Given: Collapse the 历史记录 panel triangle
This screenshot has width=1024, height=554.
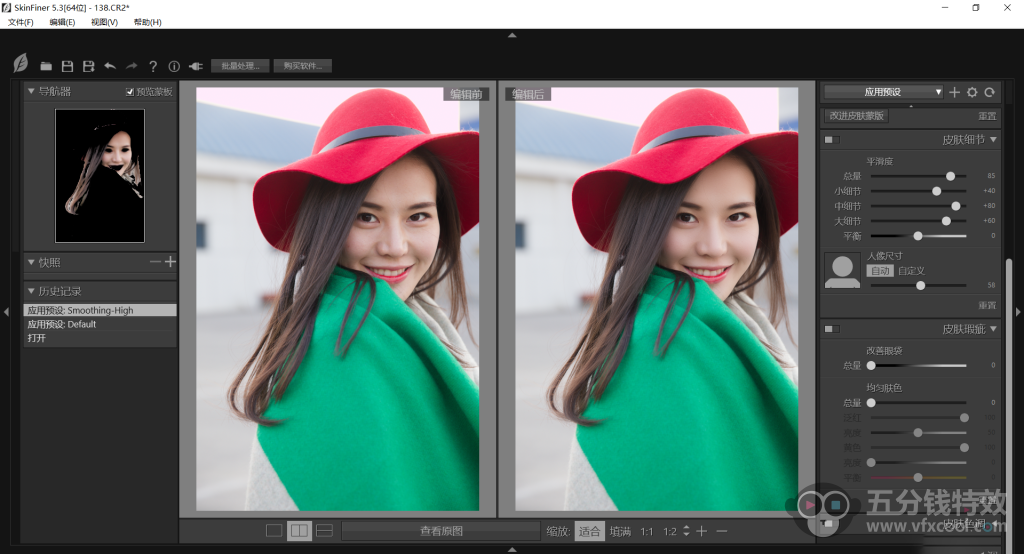Looking at the screenshot, I should (x=31, y=291).
